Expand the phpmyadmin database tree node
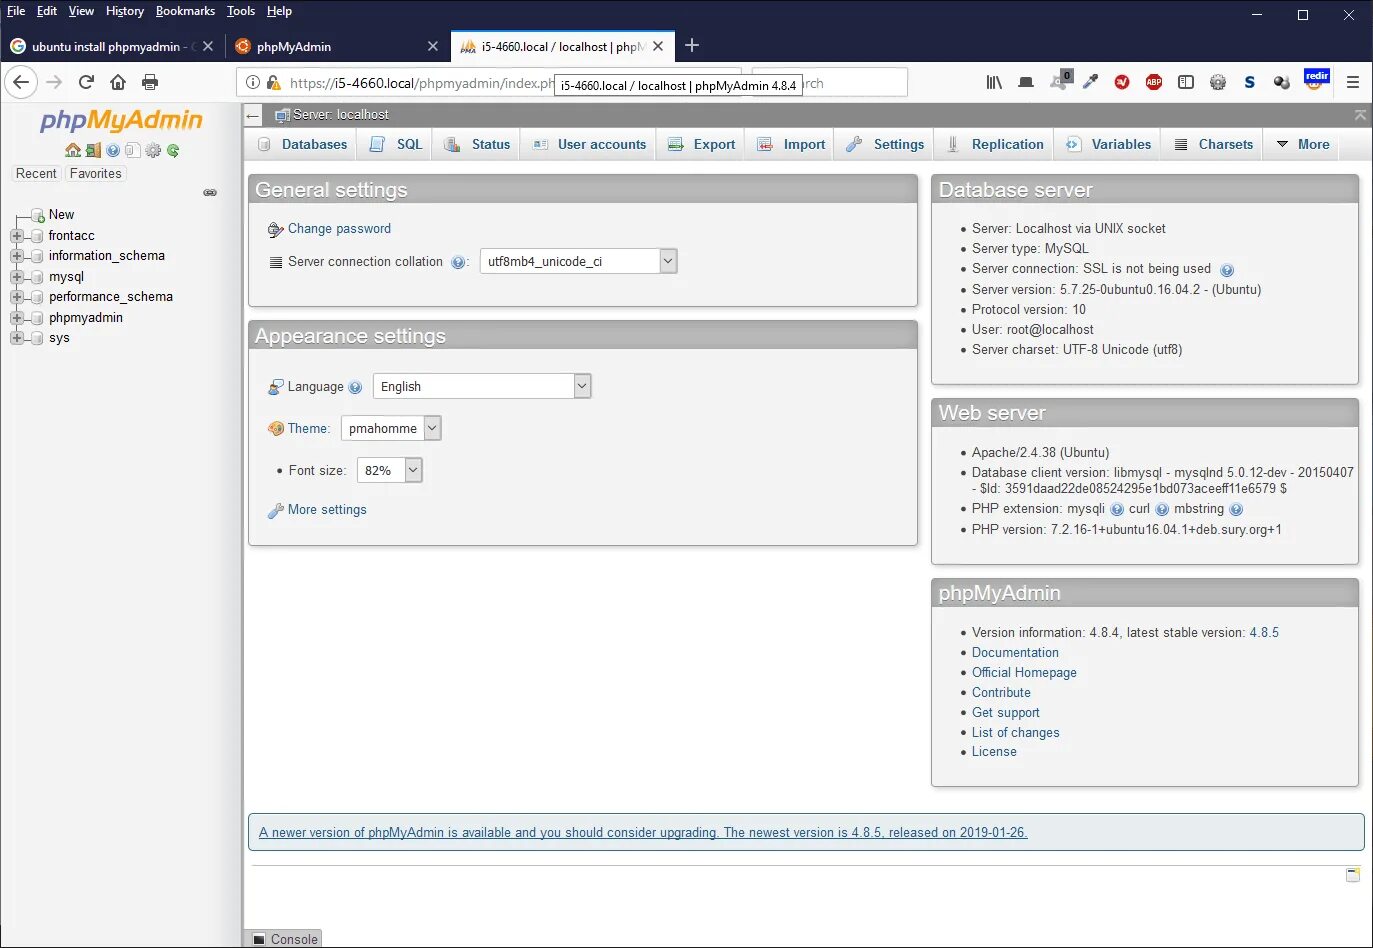The width and height of the screenshot is (1373, 948). pyautogui.click(x=17, y=318)
